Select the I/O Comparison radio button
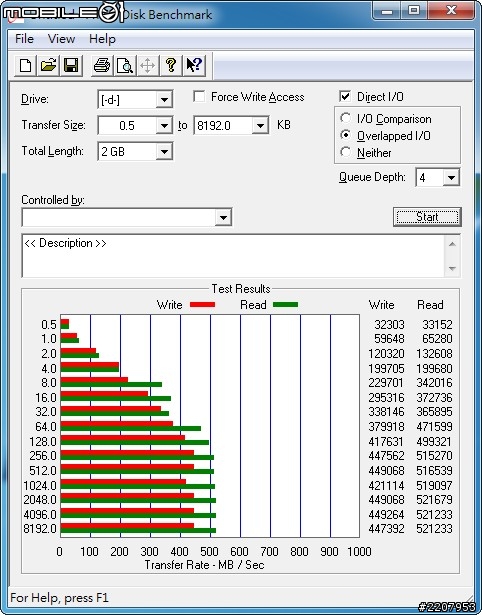This screenshot has width=482, height=615. point(346,118)
